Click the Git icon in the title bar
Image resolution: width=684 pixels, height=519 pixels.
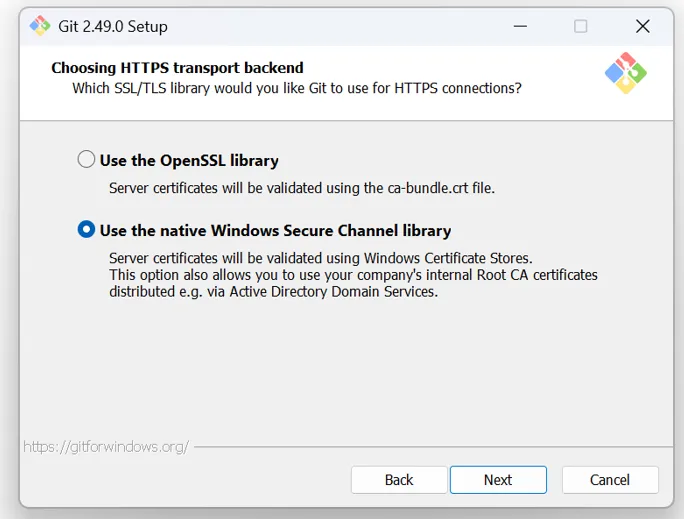[x=40, y=26]
